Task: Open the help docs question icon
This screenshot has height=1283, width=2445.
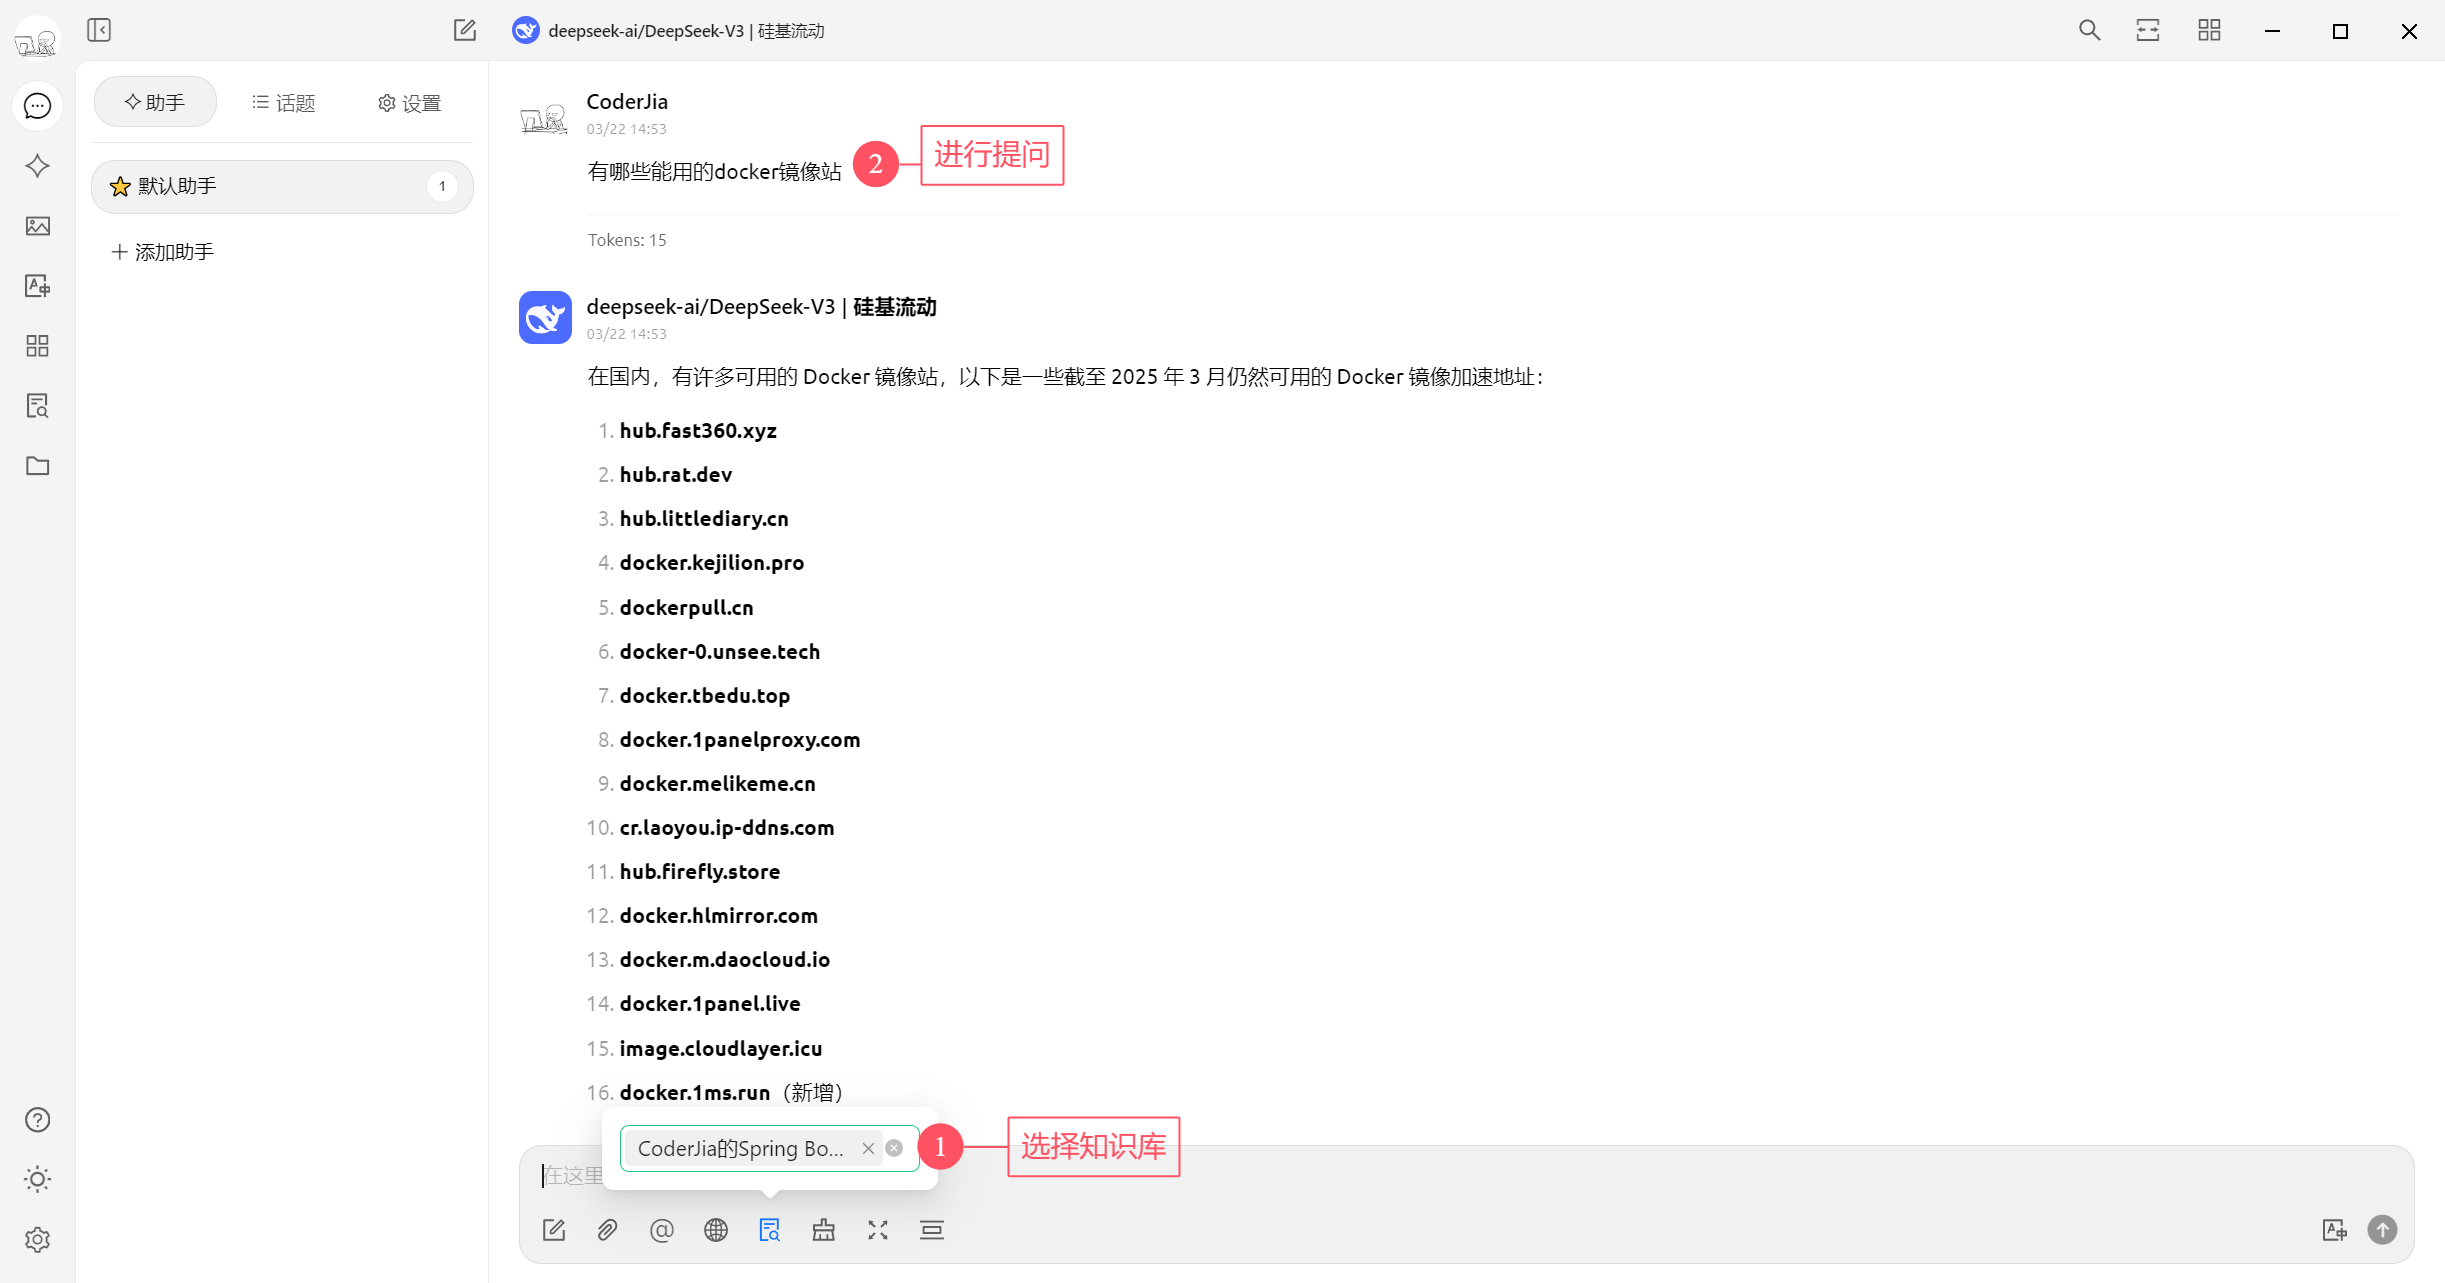Action: point(37,1120)
